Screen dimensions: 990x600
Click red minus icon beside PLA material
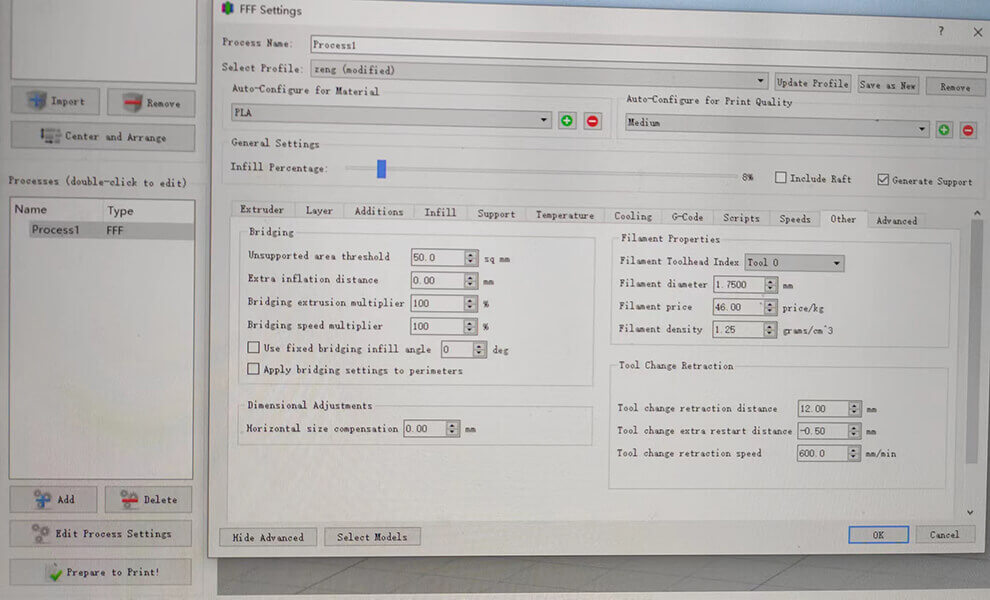592,121
